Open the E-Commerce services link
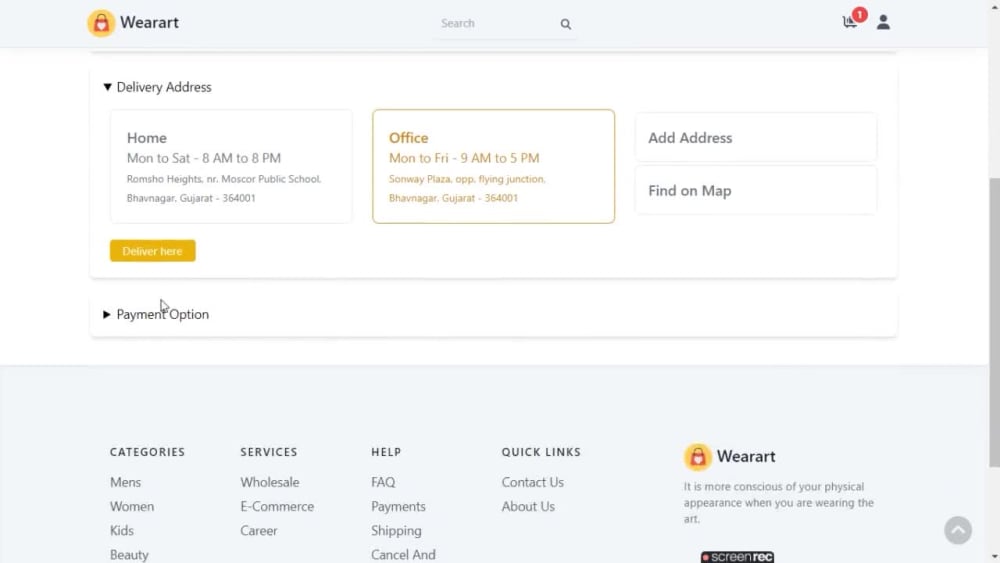 [x=277, y=506]
